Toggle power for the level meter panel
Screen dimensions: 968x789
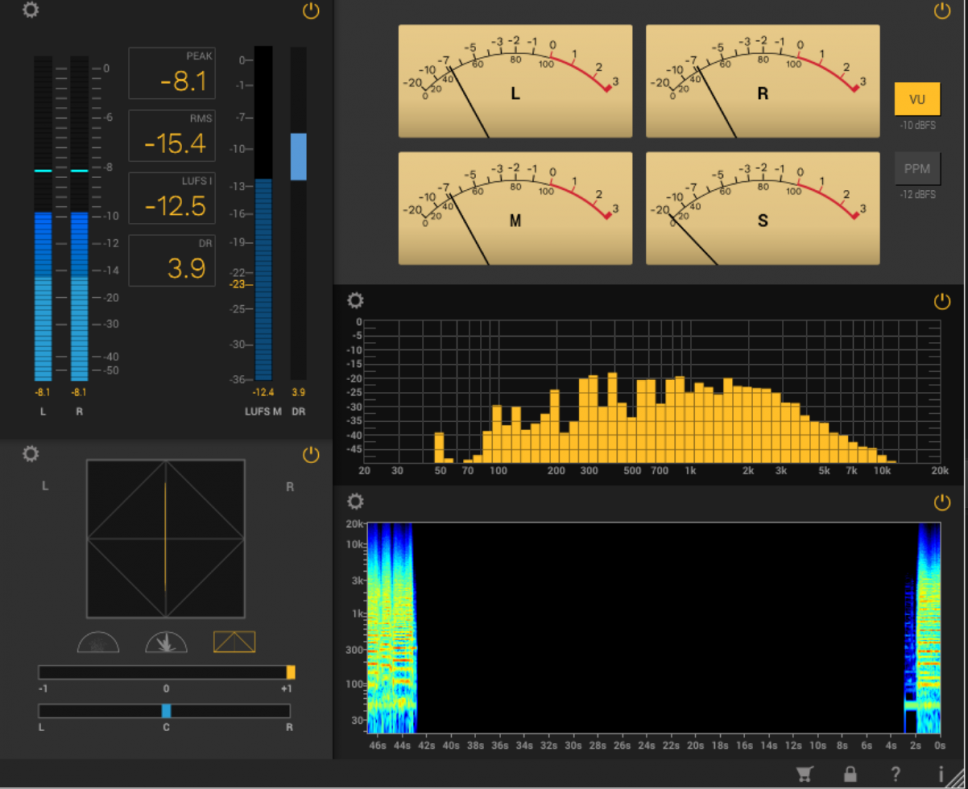click(x=311, y=11)
